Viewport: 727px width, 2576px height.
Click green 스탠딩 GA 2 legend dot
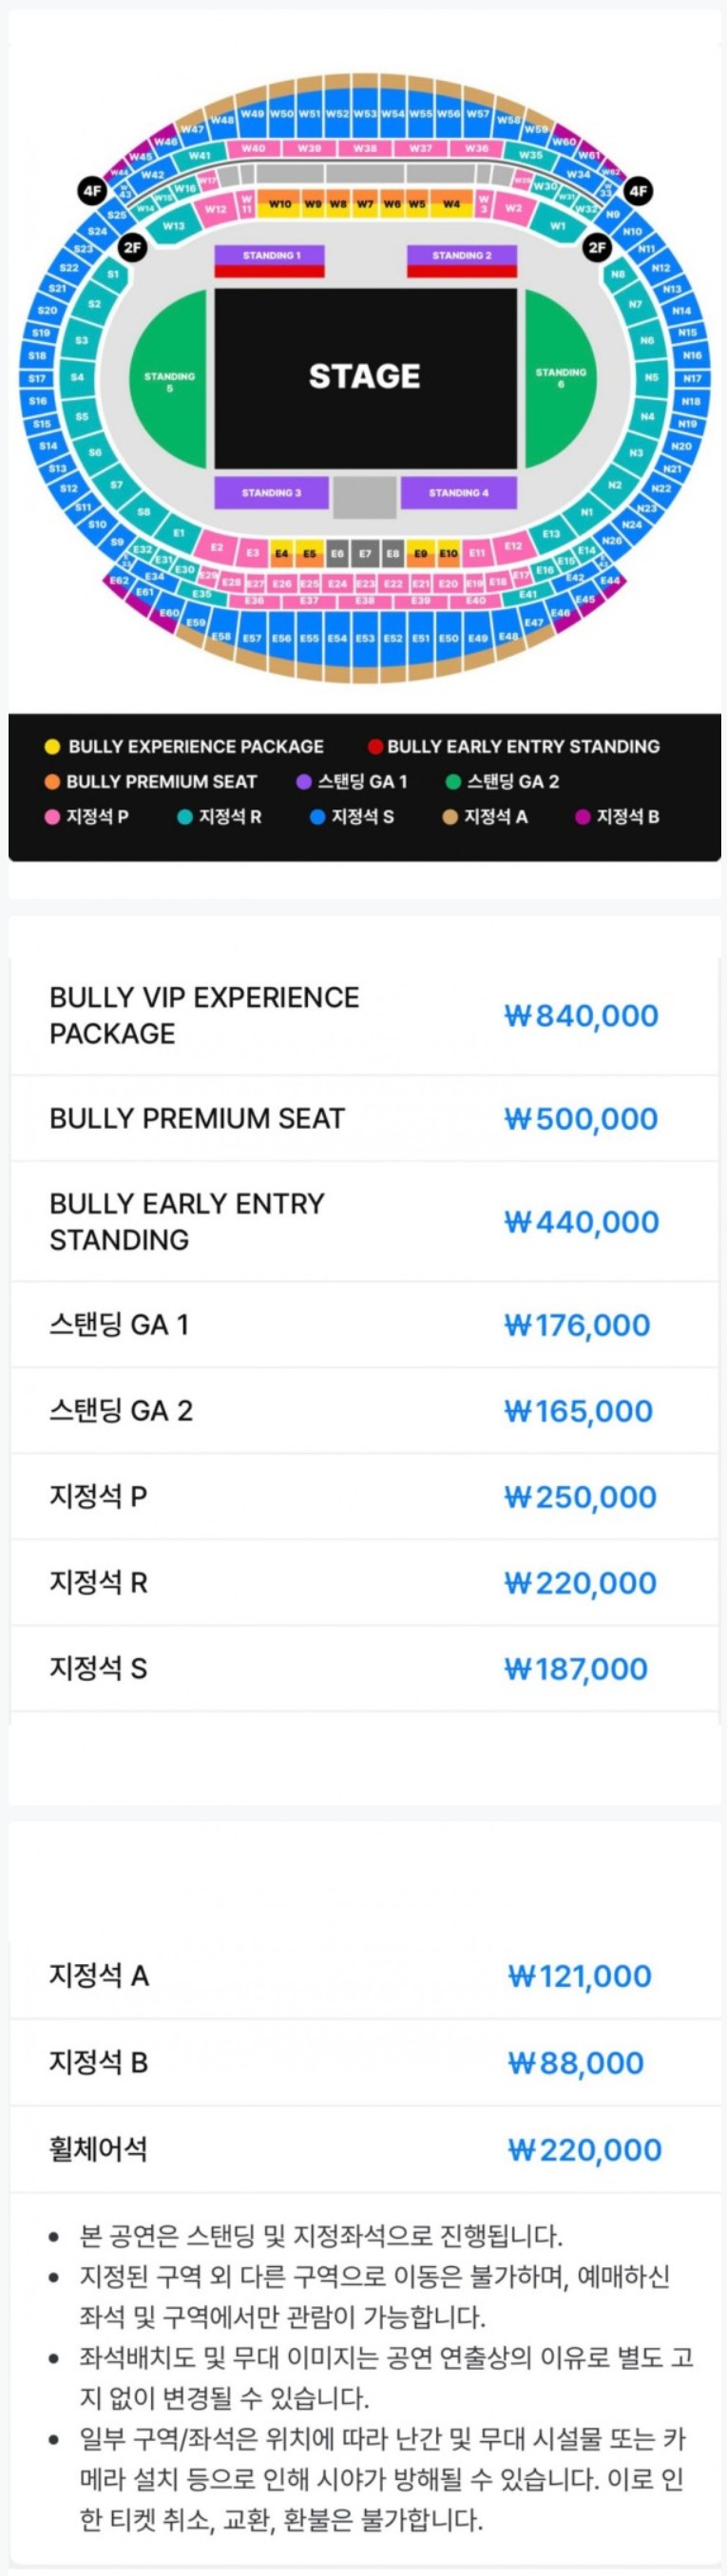click(453, 781)
